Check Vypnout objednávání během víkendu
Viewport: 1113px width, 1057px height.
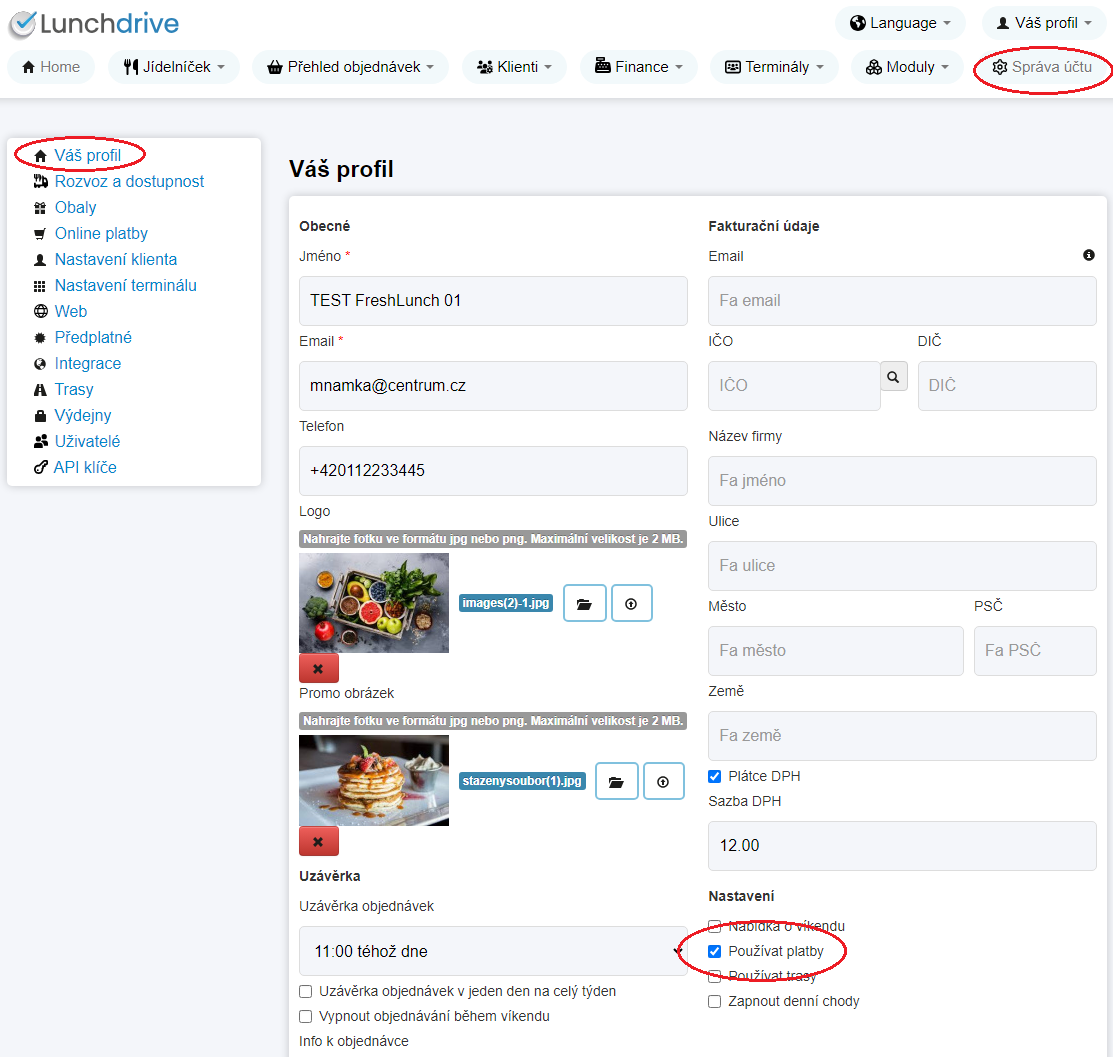pos(306,1017)
